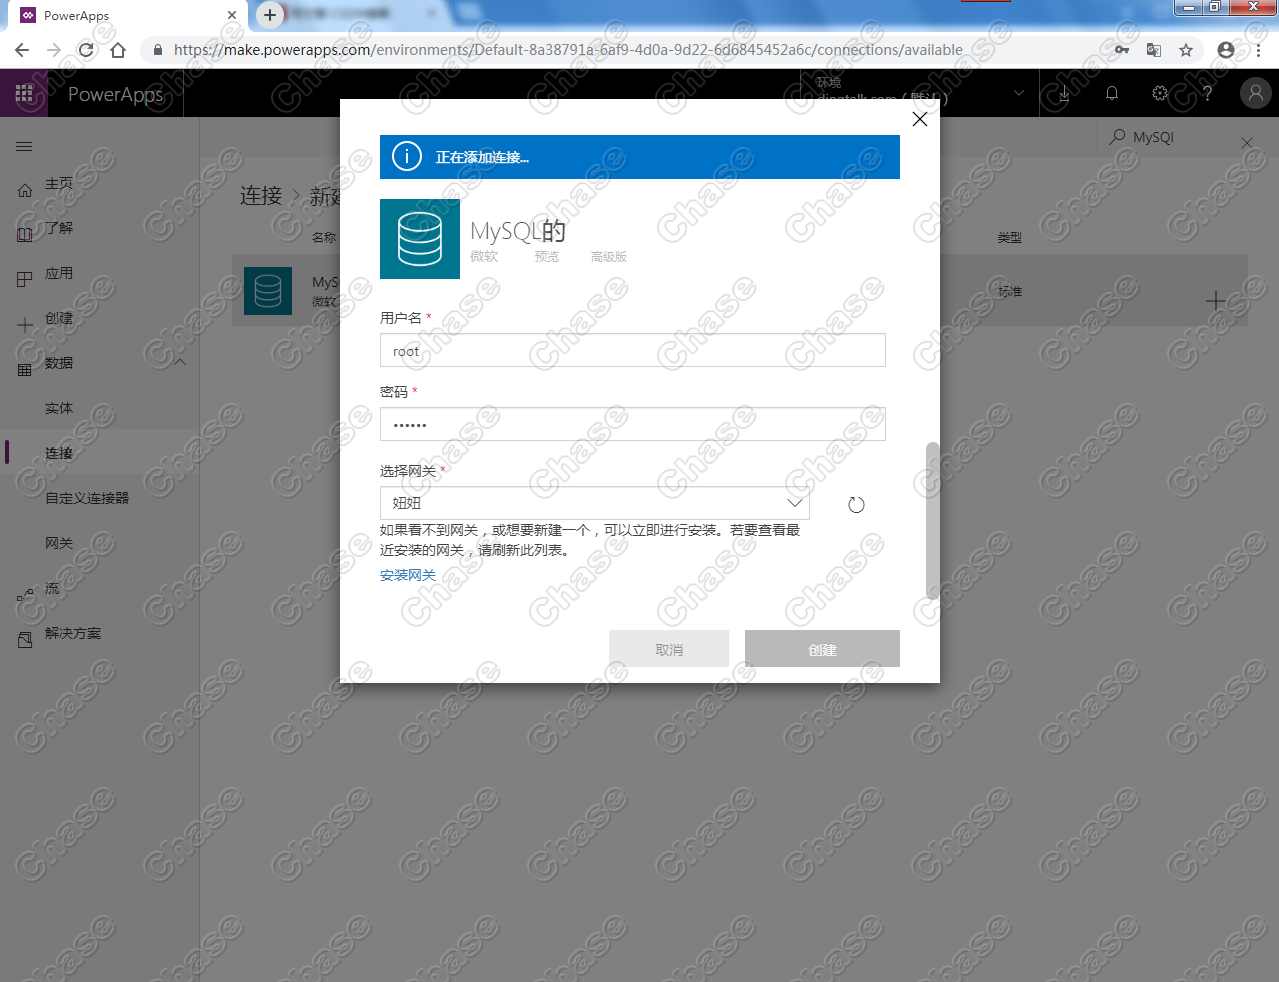The height and width of the screenshot is (982, 1279).
Task: Open Entities under Data
Action: pyautogui.click(x=59, y=408)
